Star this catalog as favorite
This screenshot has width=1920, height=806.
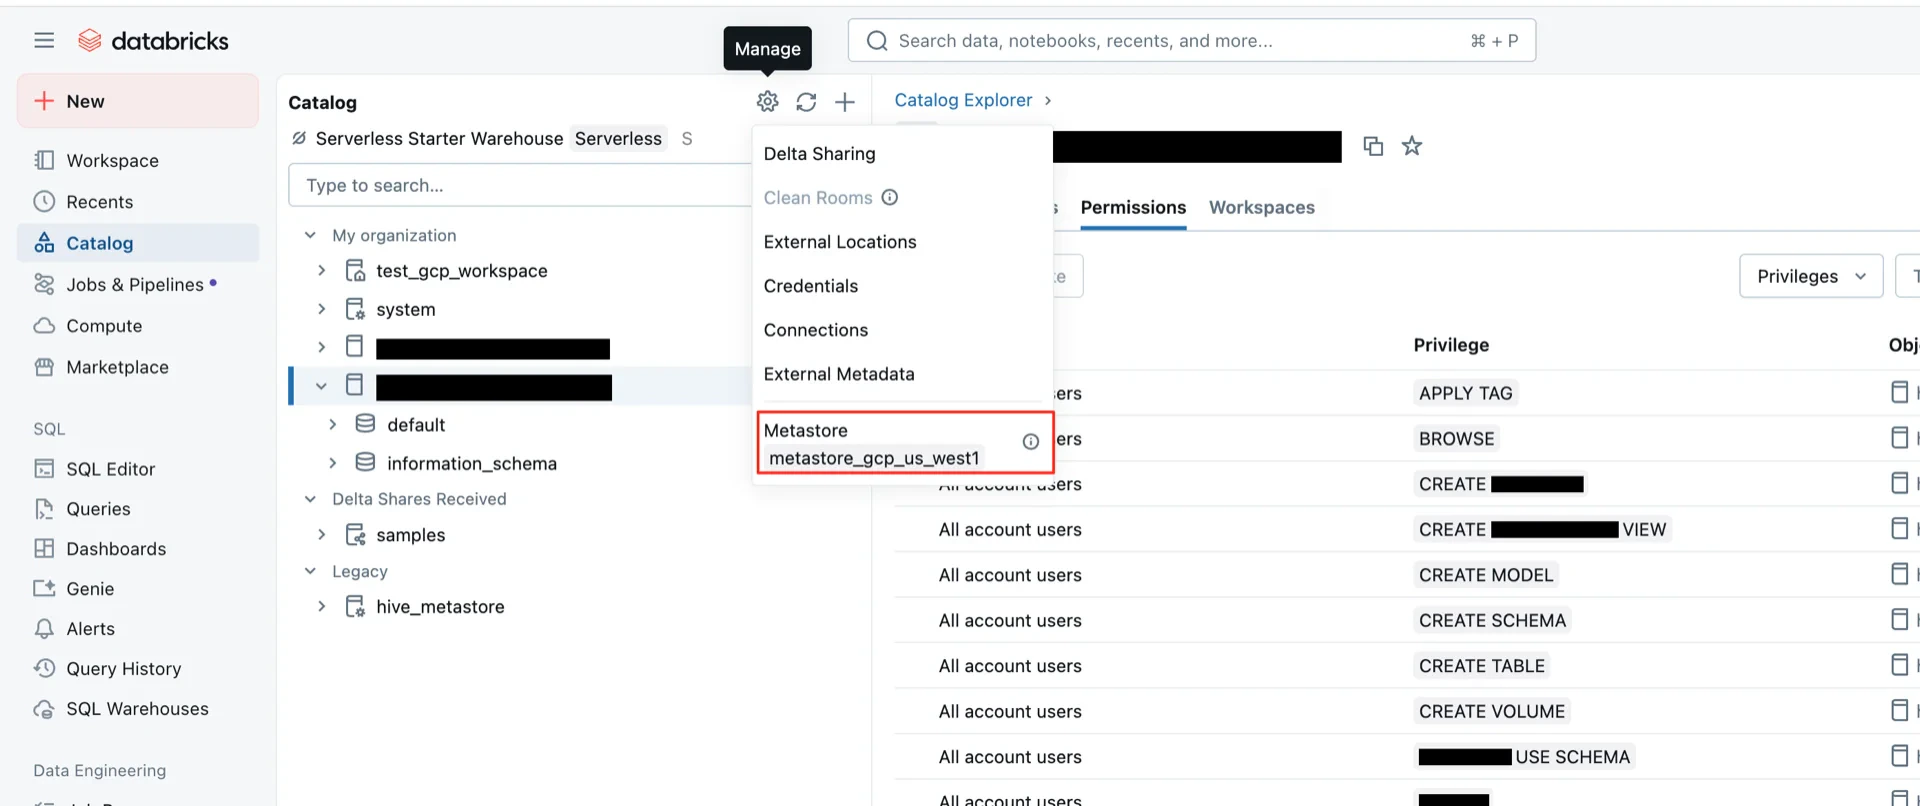point(1412,146)
